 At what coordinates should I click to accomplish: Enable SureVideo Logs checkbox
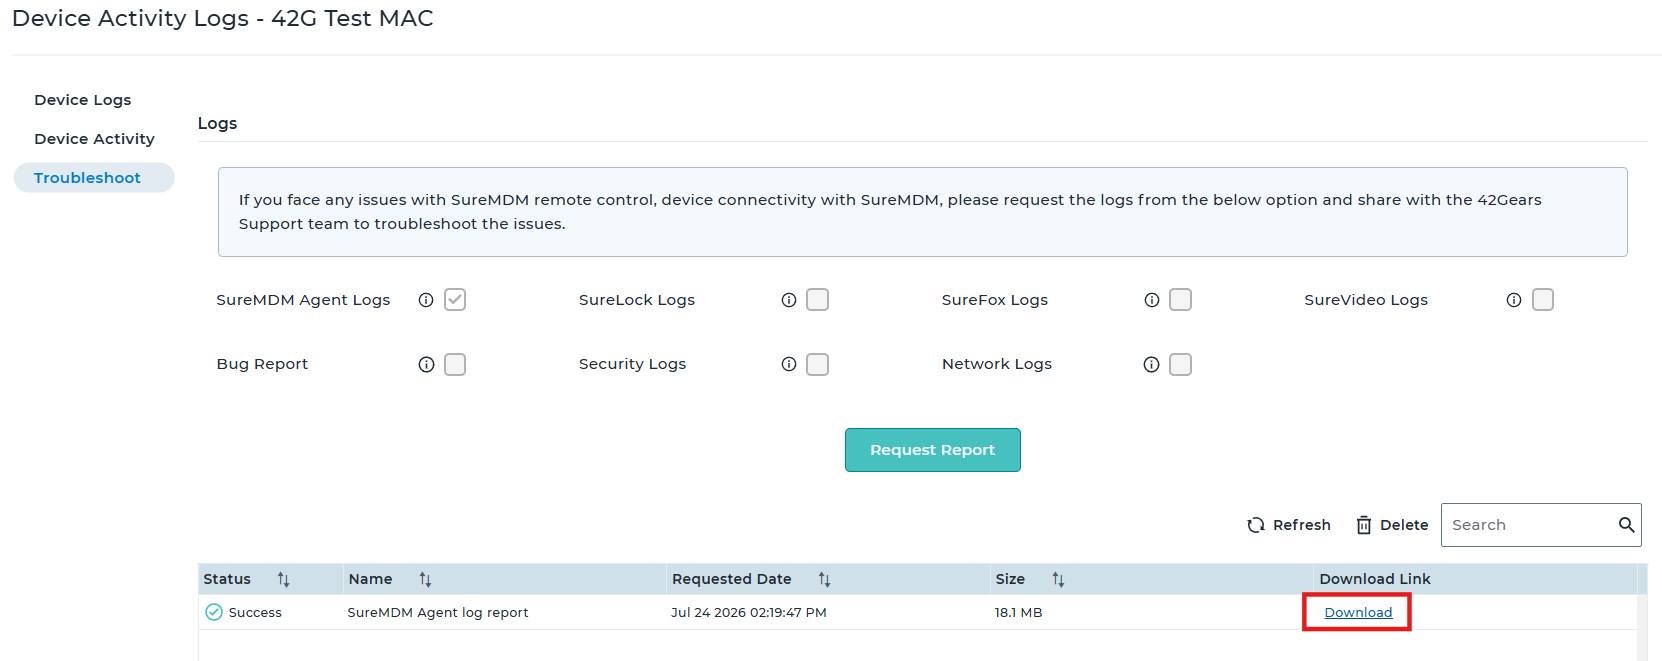[1543, 300]
